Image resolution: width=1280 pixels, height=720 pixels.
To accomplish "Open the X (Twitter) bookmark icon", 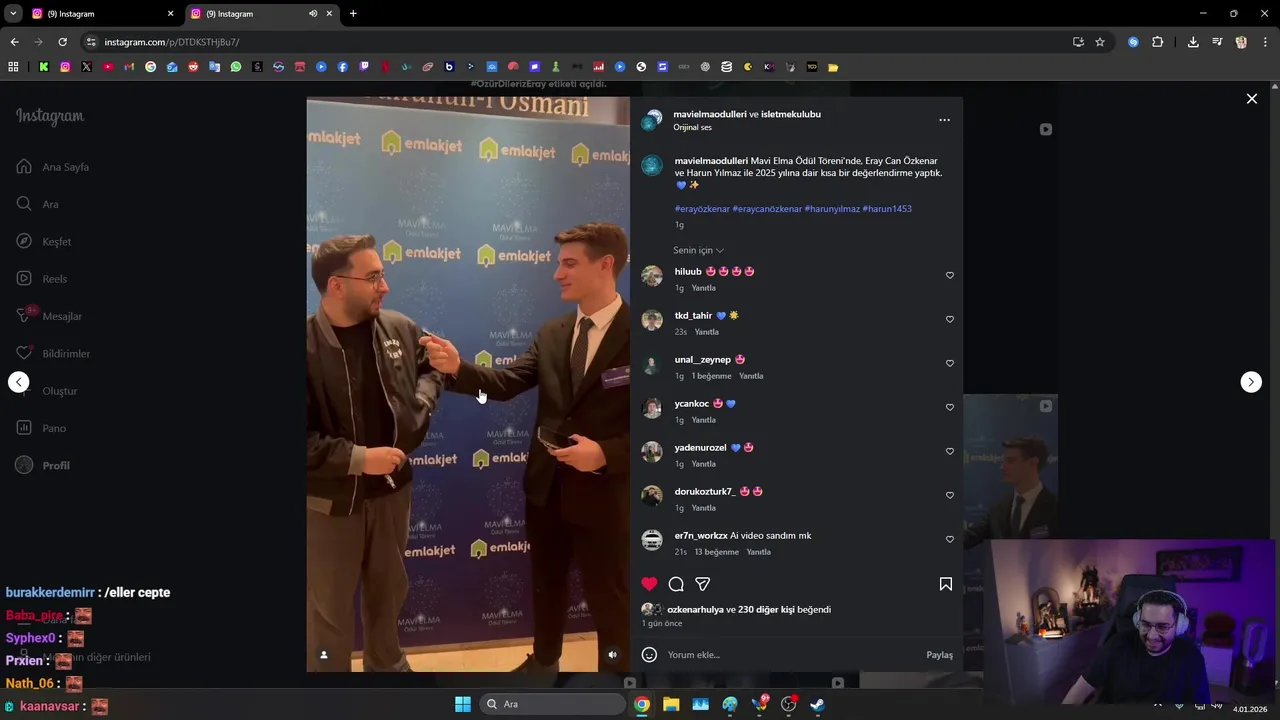I will pyautogui.click(x=86, y=67).
